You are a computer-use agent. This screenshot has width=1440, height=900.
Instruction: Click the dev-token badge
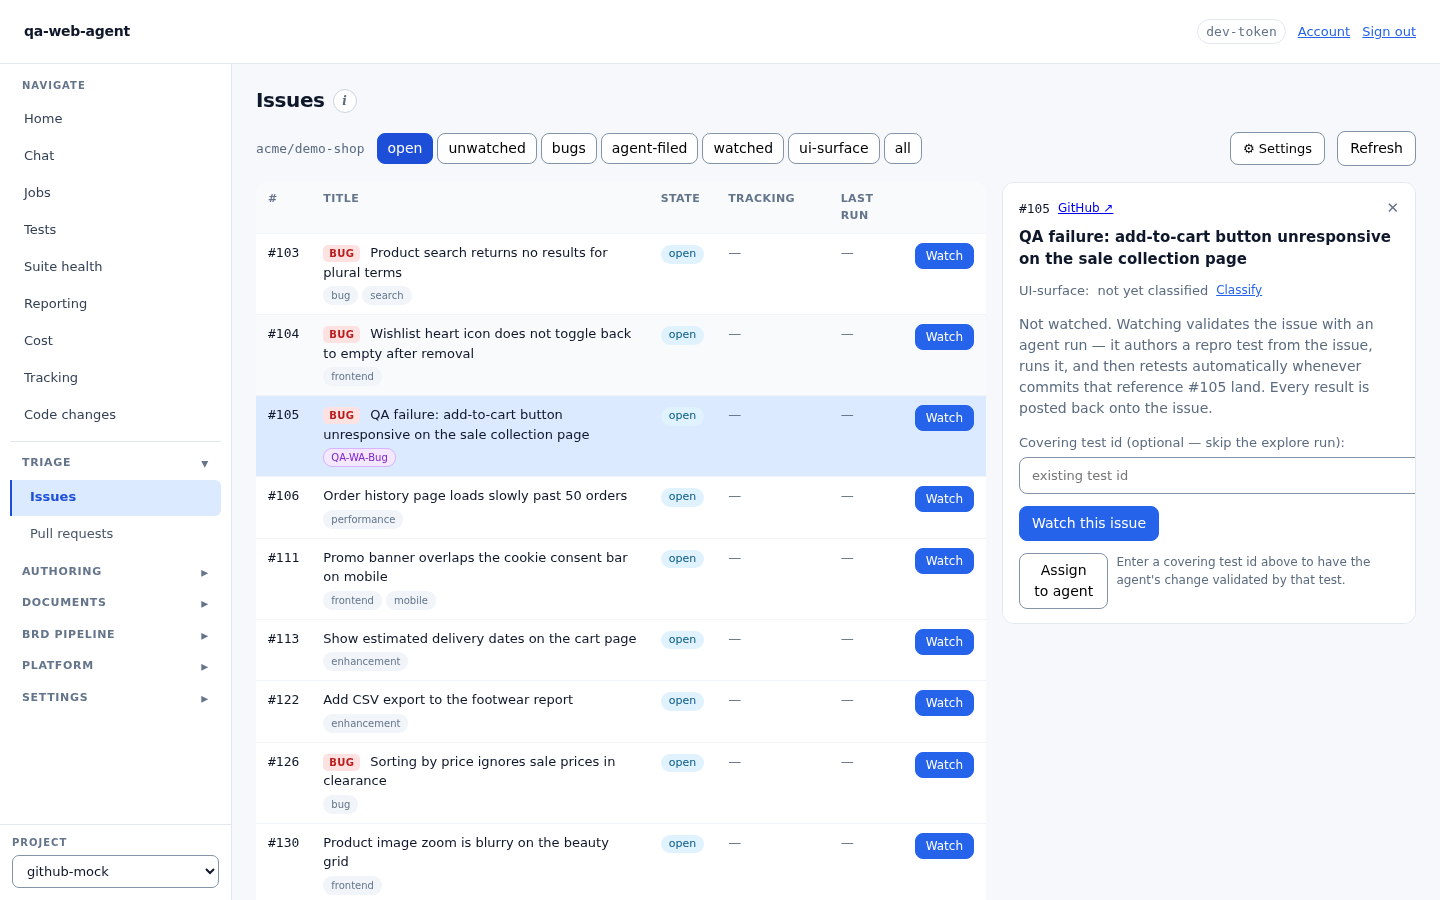pyautogui.click(x=1241, y=32)
